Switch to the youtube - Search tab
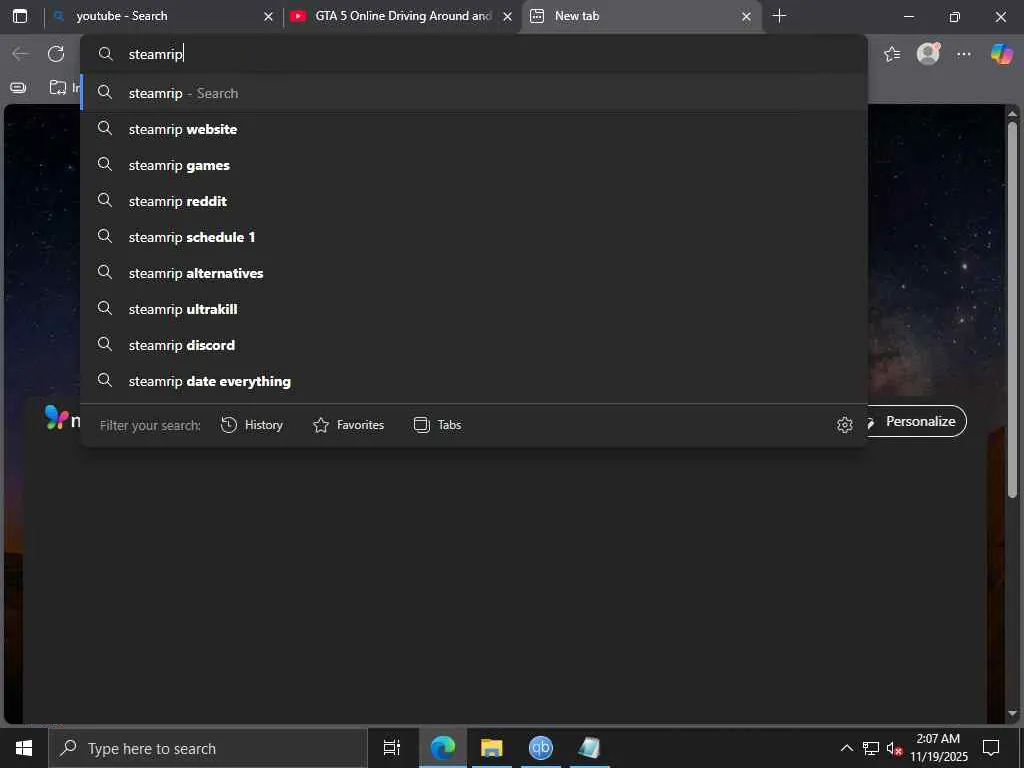Image resolution: width=1024 pixels, height=768 pixels. [x=163, y=16]
